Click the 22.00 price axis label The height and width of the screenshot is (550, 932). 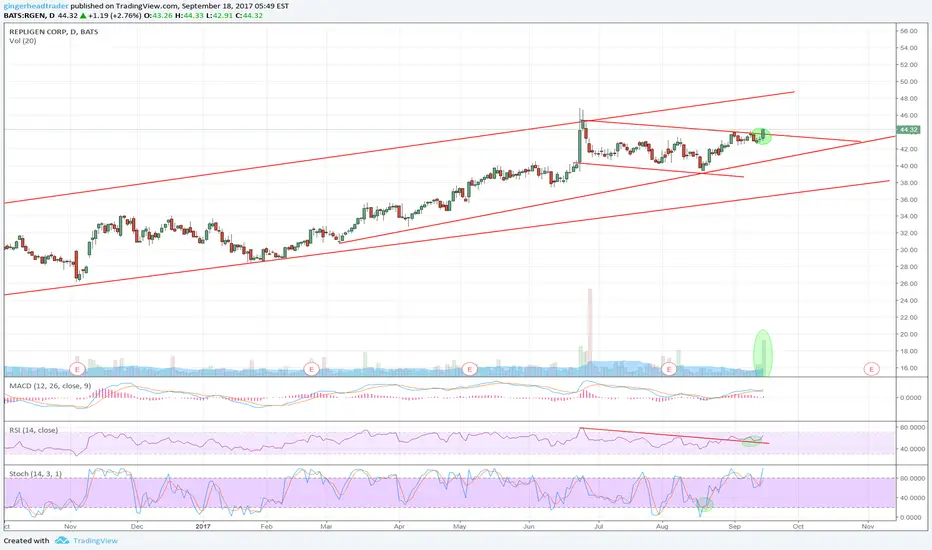(x=908, y=318)
